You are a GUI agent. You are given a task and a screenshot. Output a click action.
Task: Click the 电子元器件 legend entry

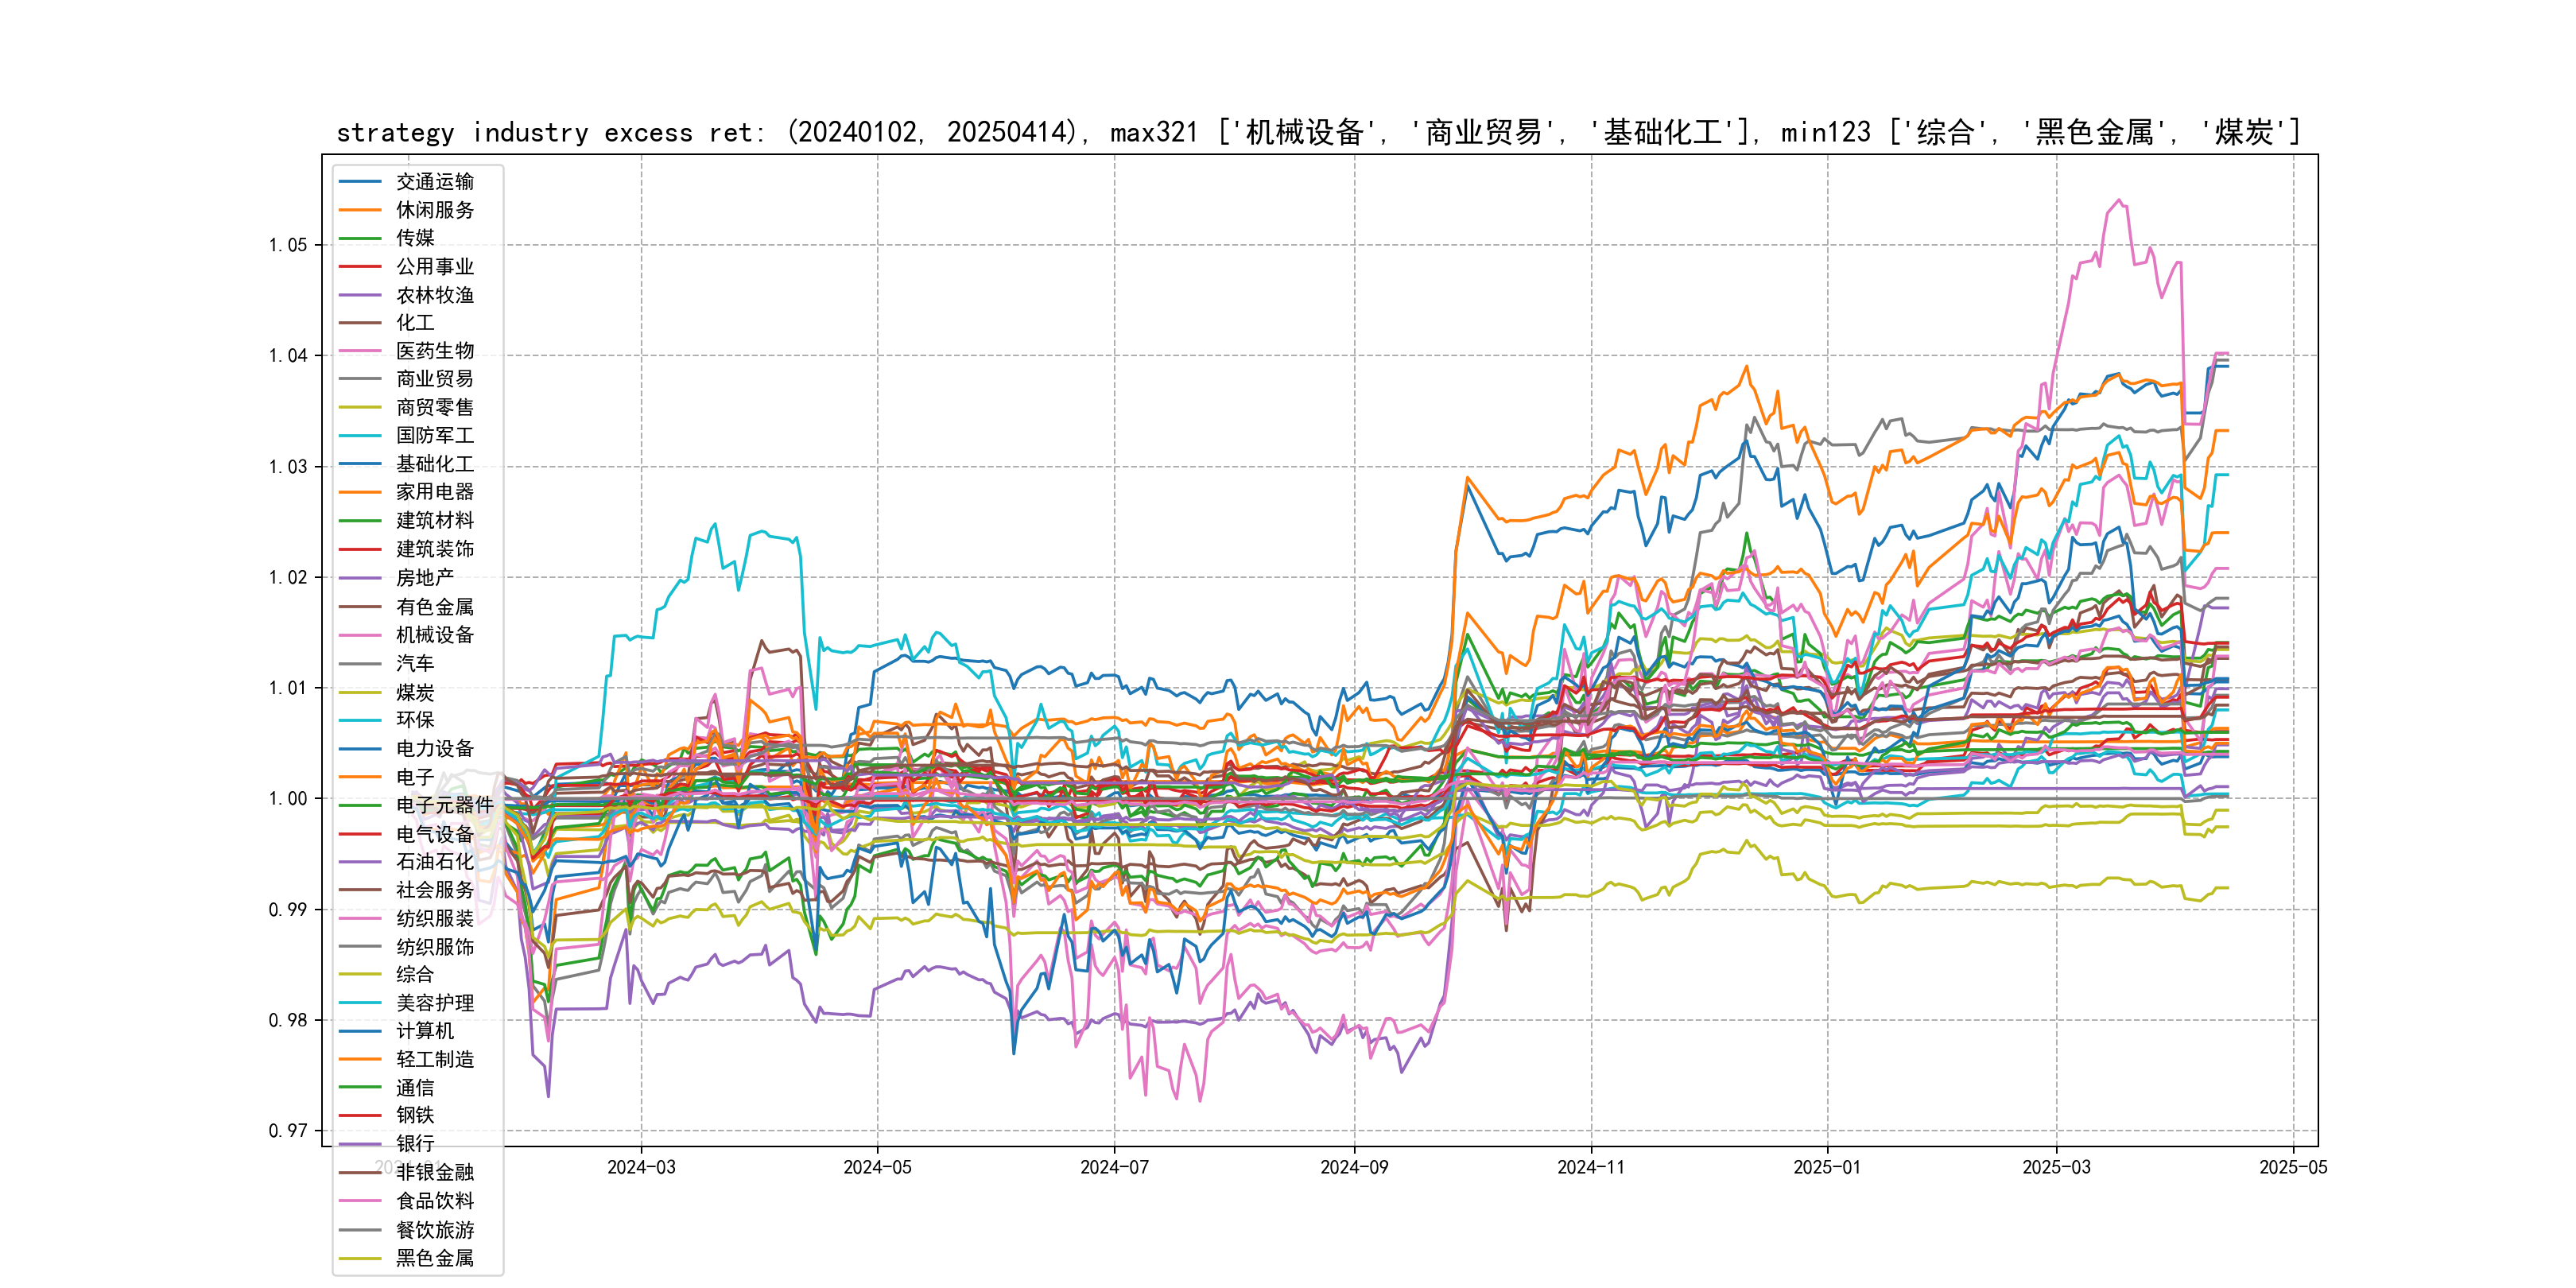tap(444, 805)
